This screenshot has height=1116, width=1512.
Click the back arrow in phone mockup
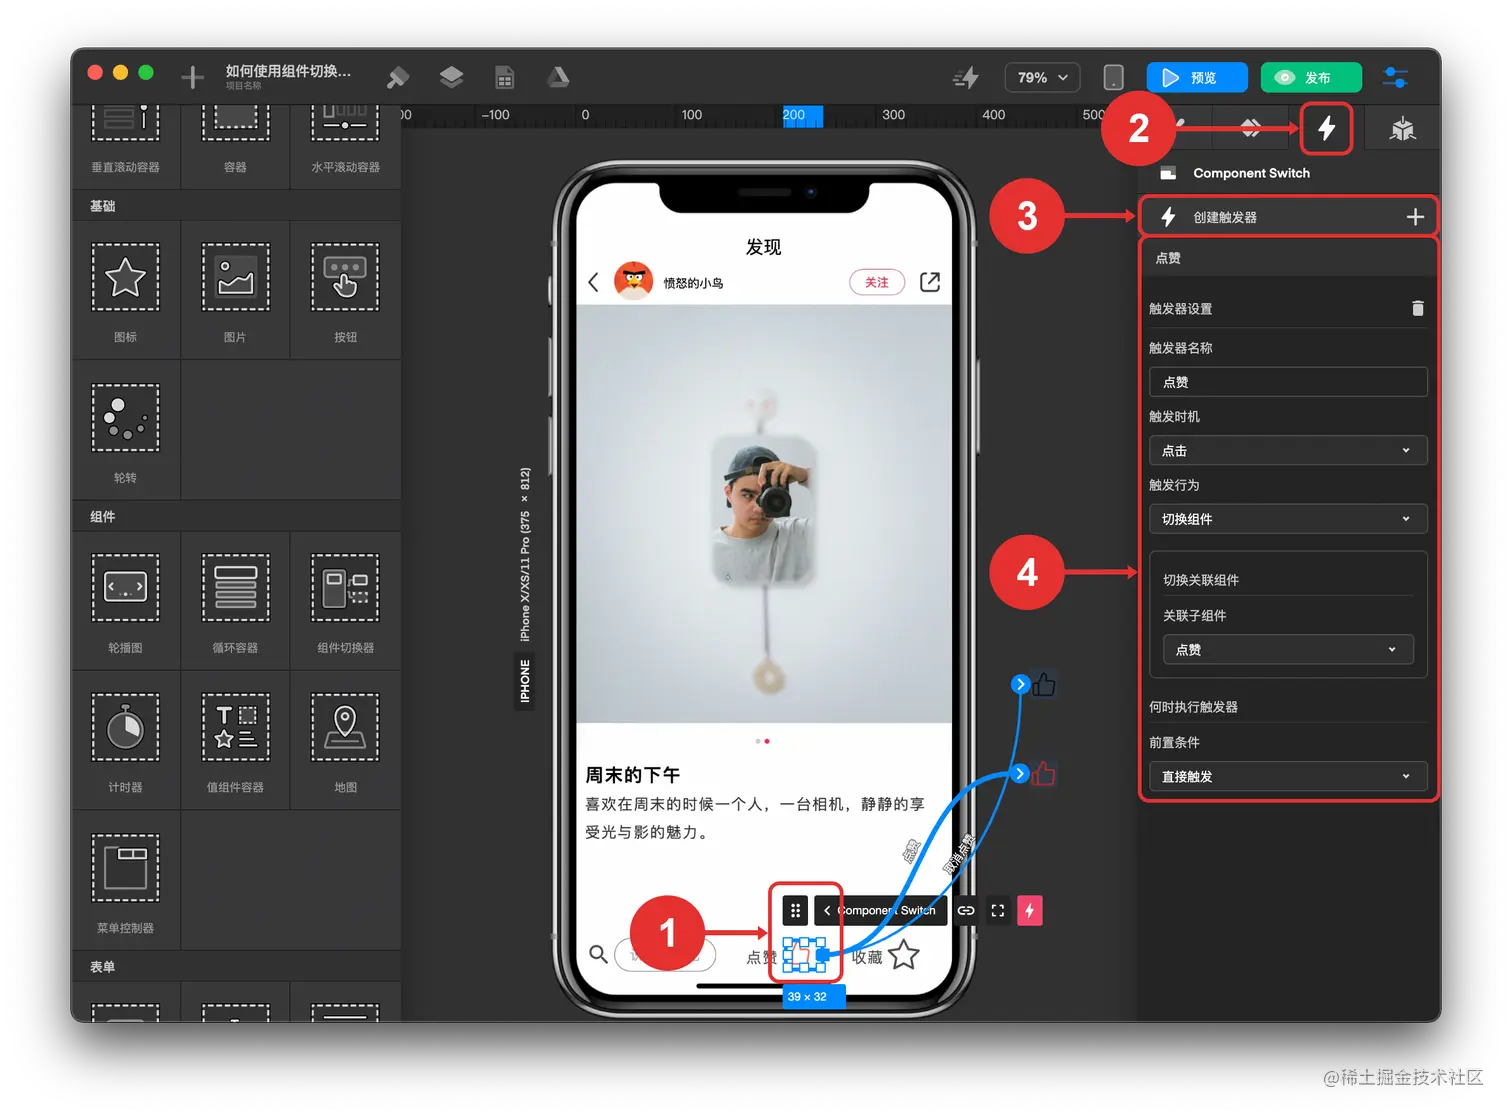593,282
